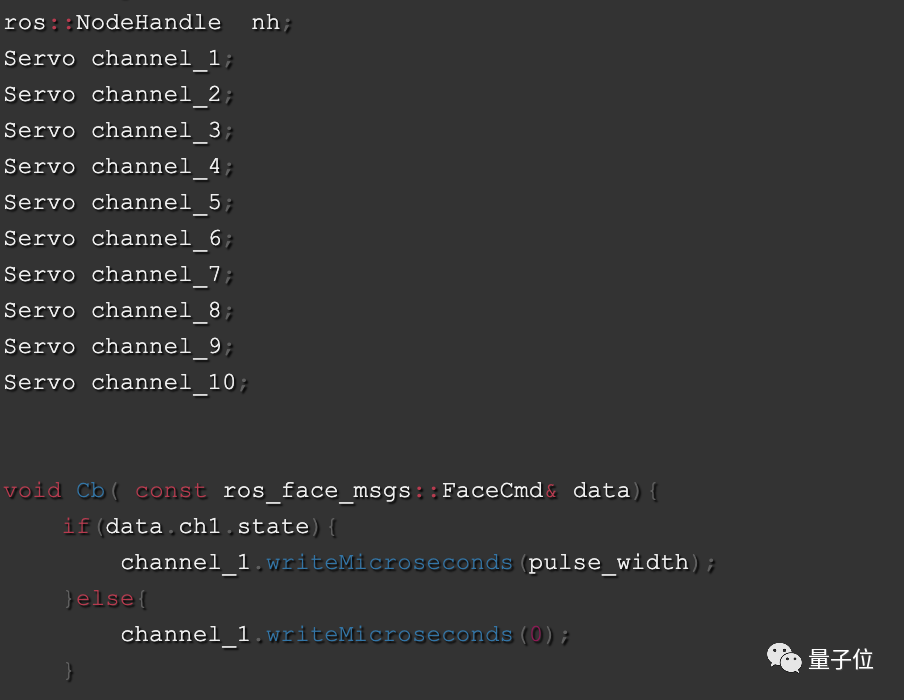Click writeMicroseconds call with 0 argument
This screenshot has width=904, height=700.
click(x=389, y=634)
